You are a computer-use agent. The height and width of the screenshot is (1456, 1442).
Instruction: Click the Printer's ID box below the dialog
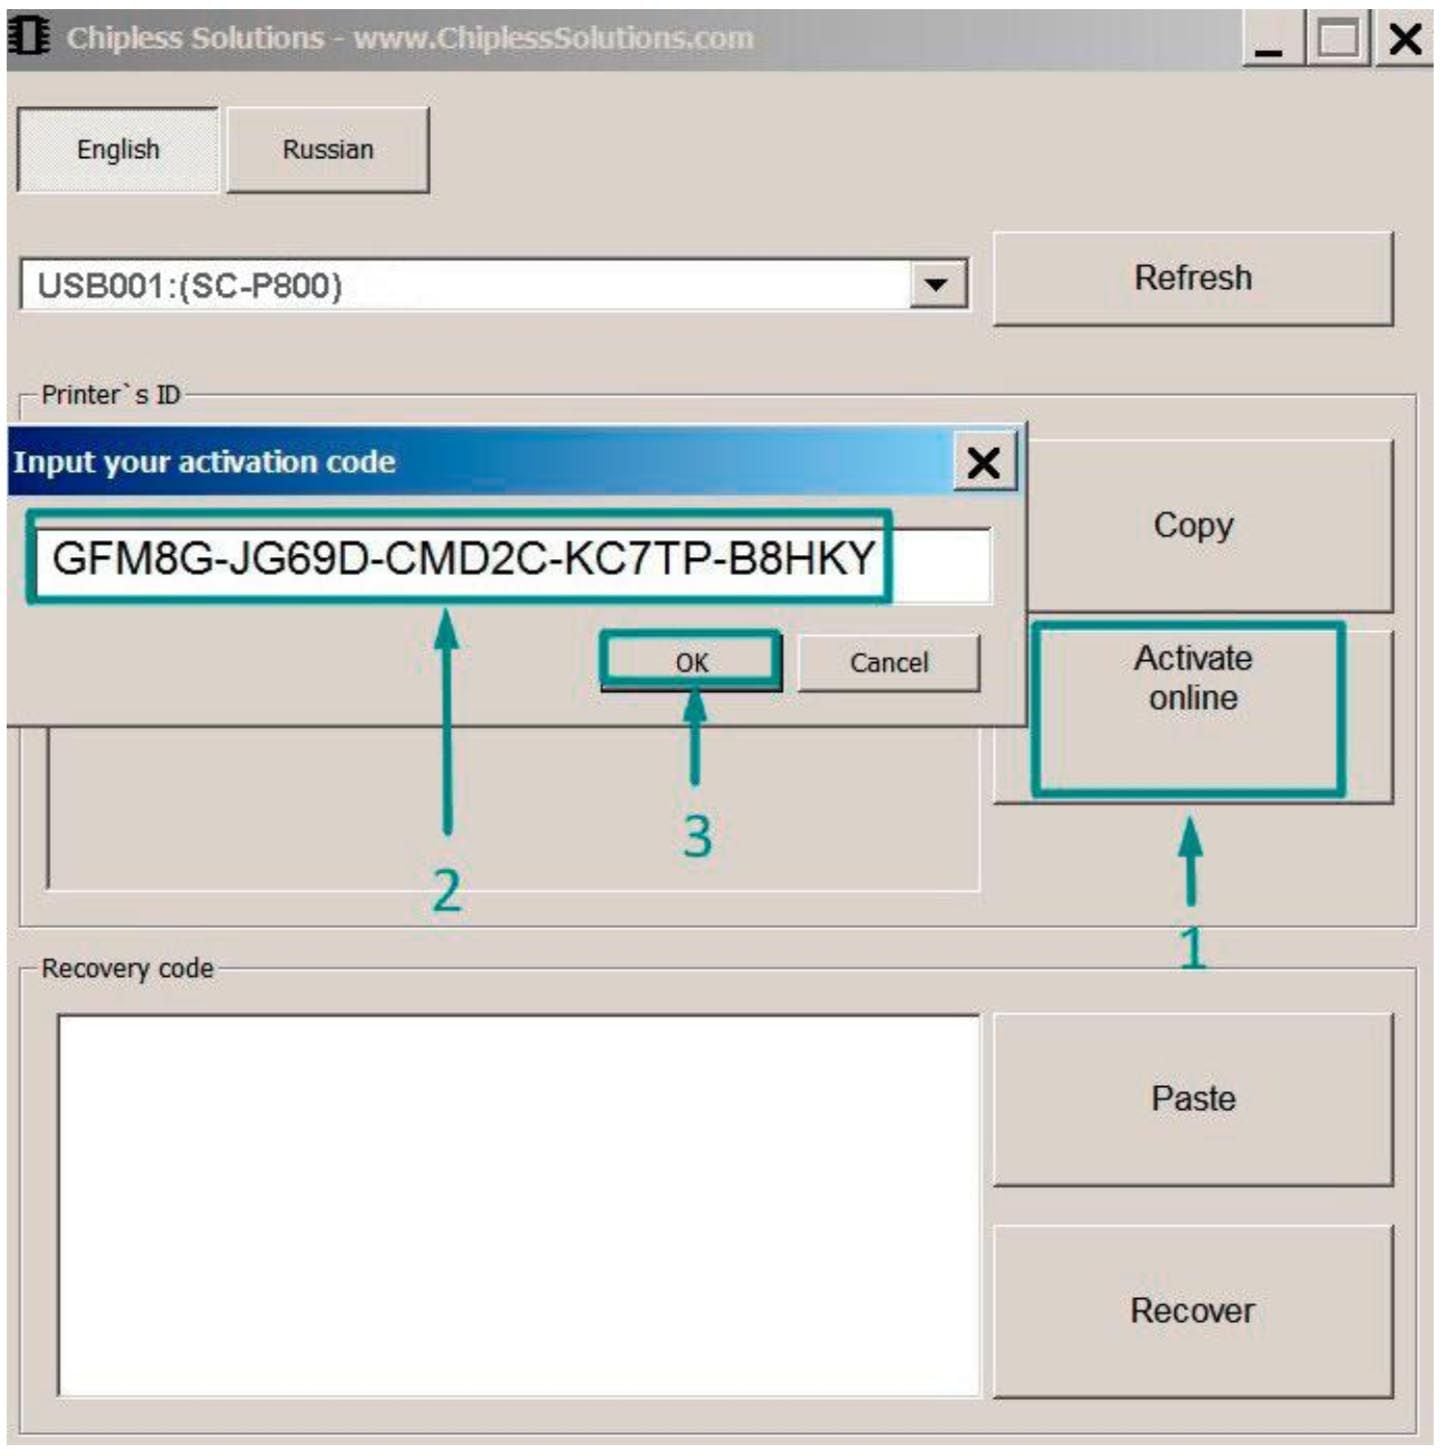pos(512,810)
